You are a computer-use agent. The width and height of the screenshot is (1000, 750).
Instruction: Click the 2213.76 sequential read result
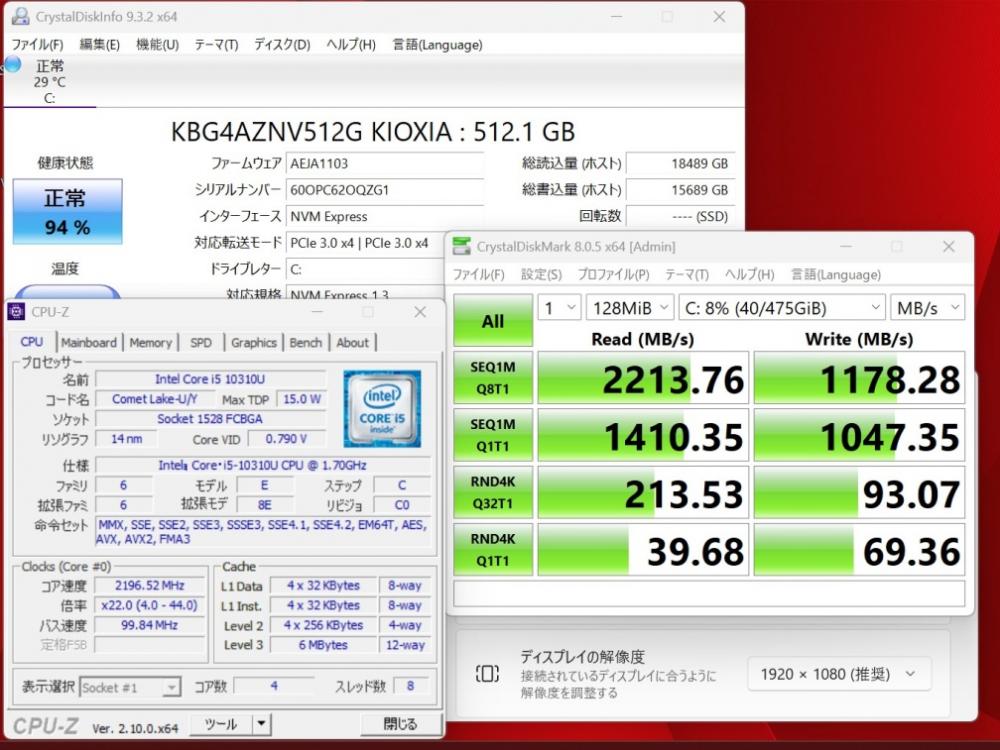(643, 378)
